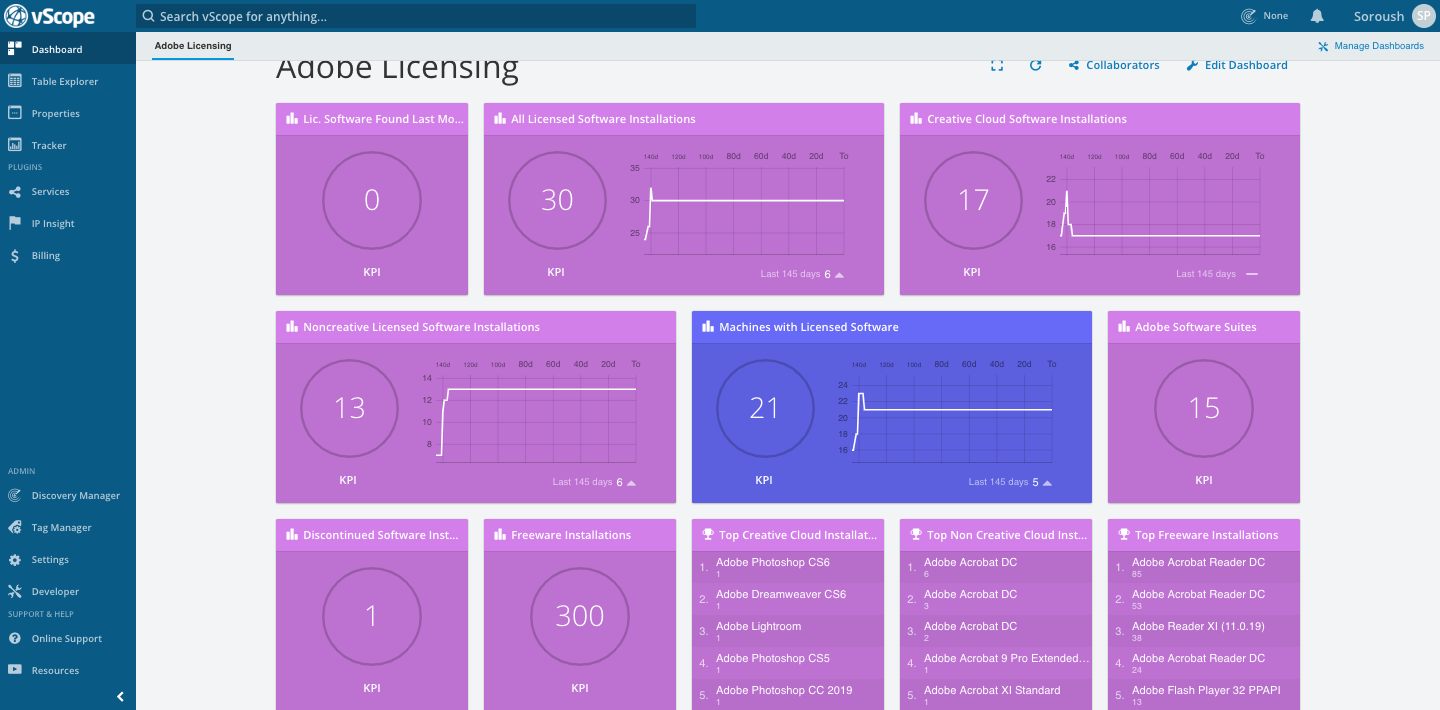Click Freeware Installations widget title
The image size is (1440, 710).
click(x=571, y=535)
